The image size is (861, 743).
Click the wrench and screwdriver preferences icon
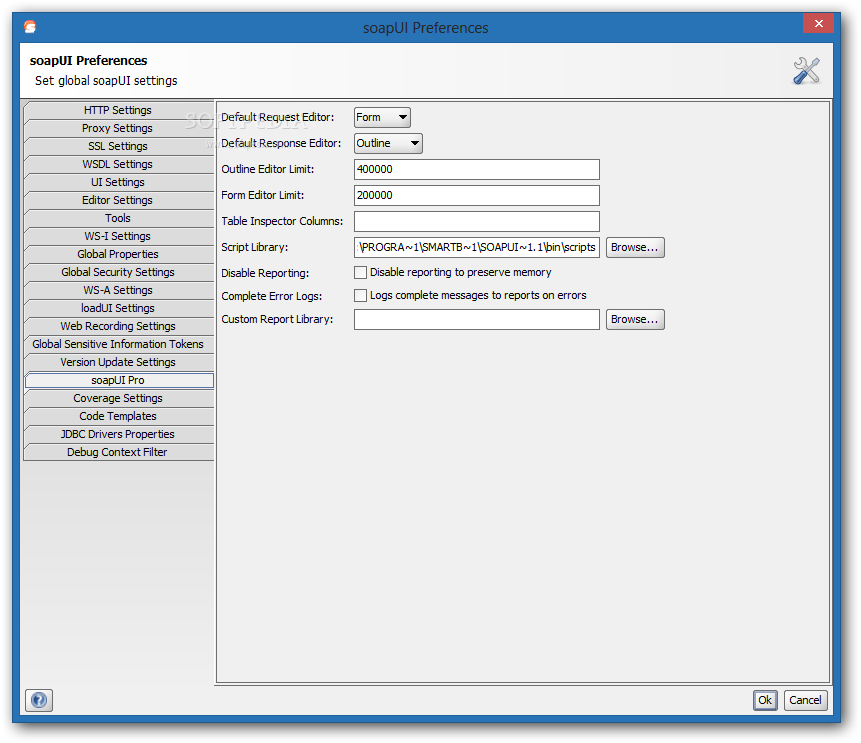tap(806, 71)
